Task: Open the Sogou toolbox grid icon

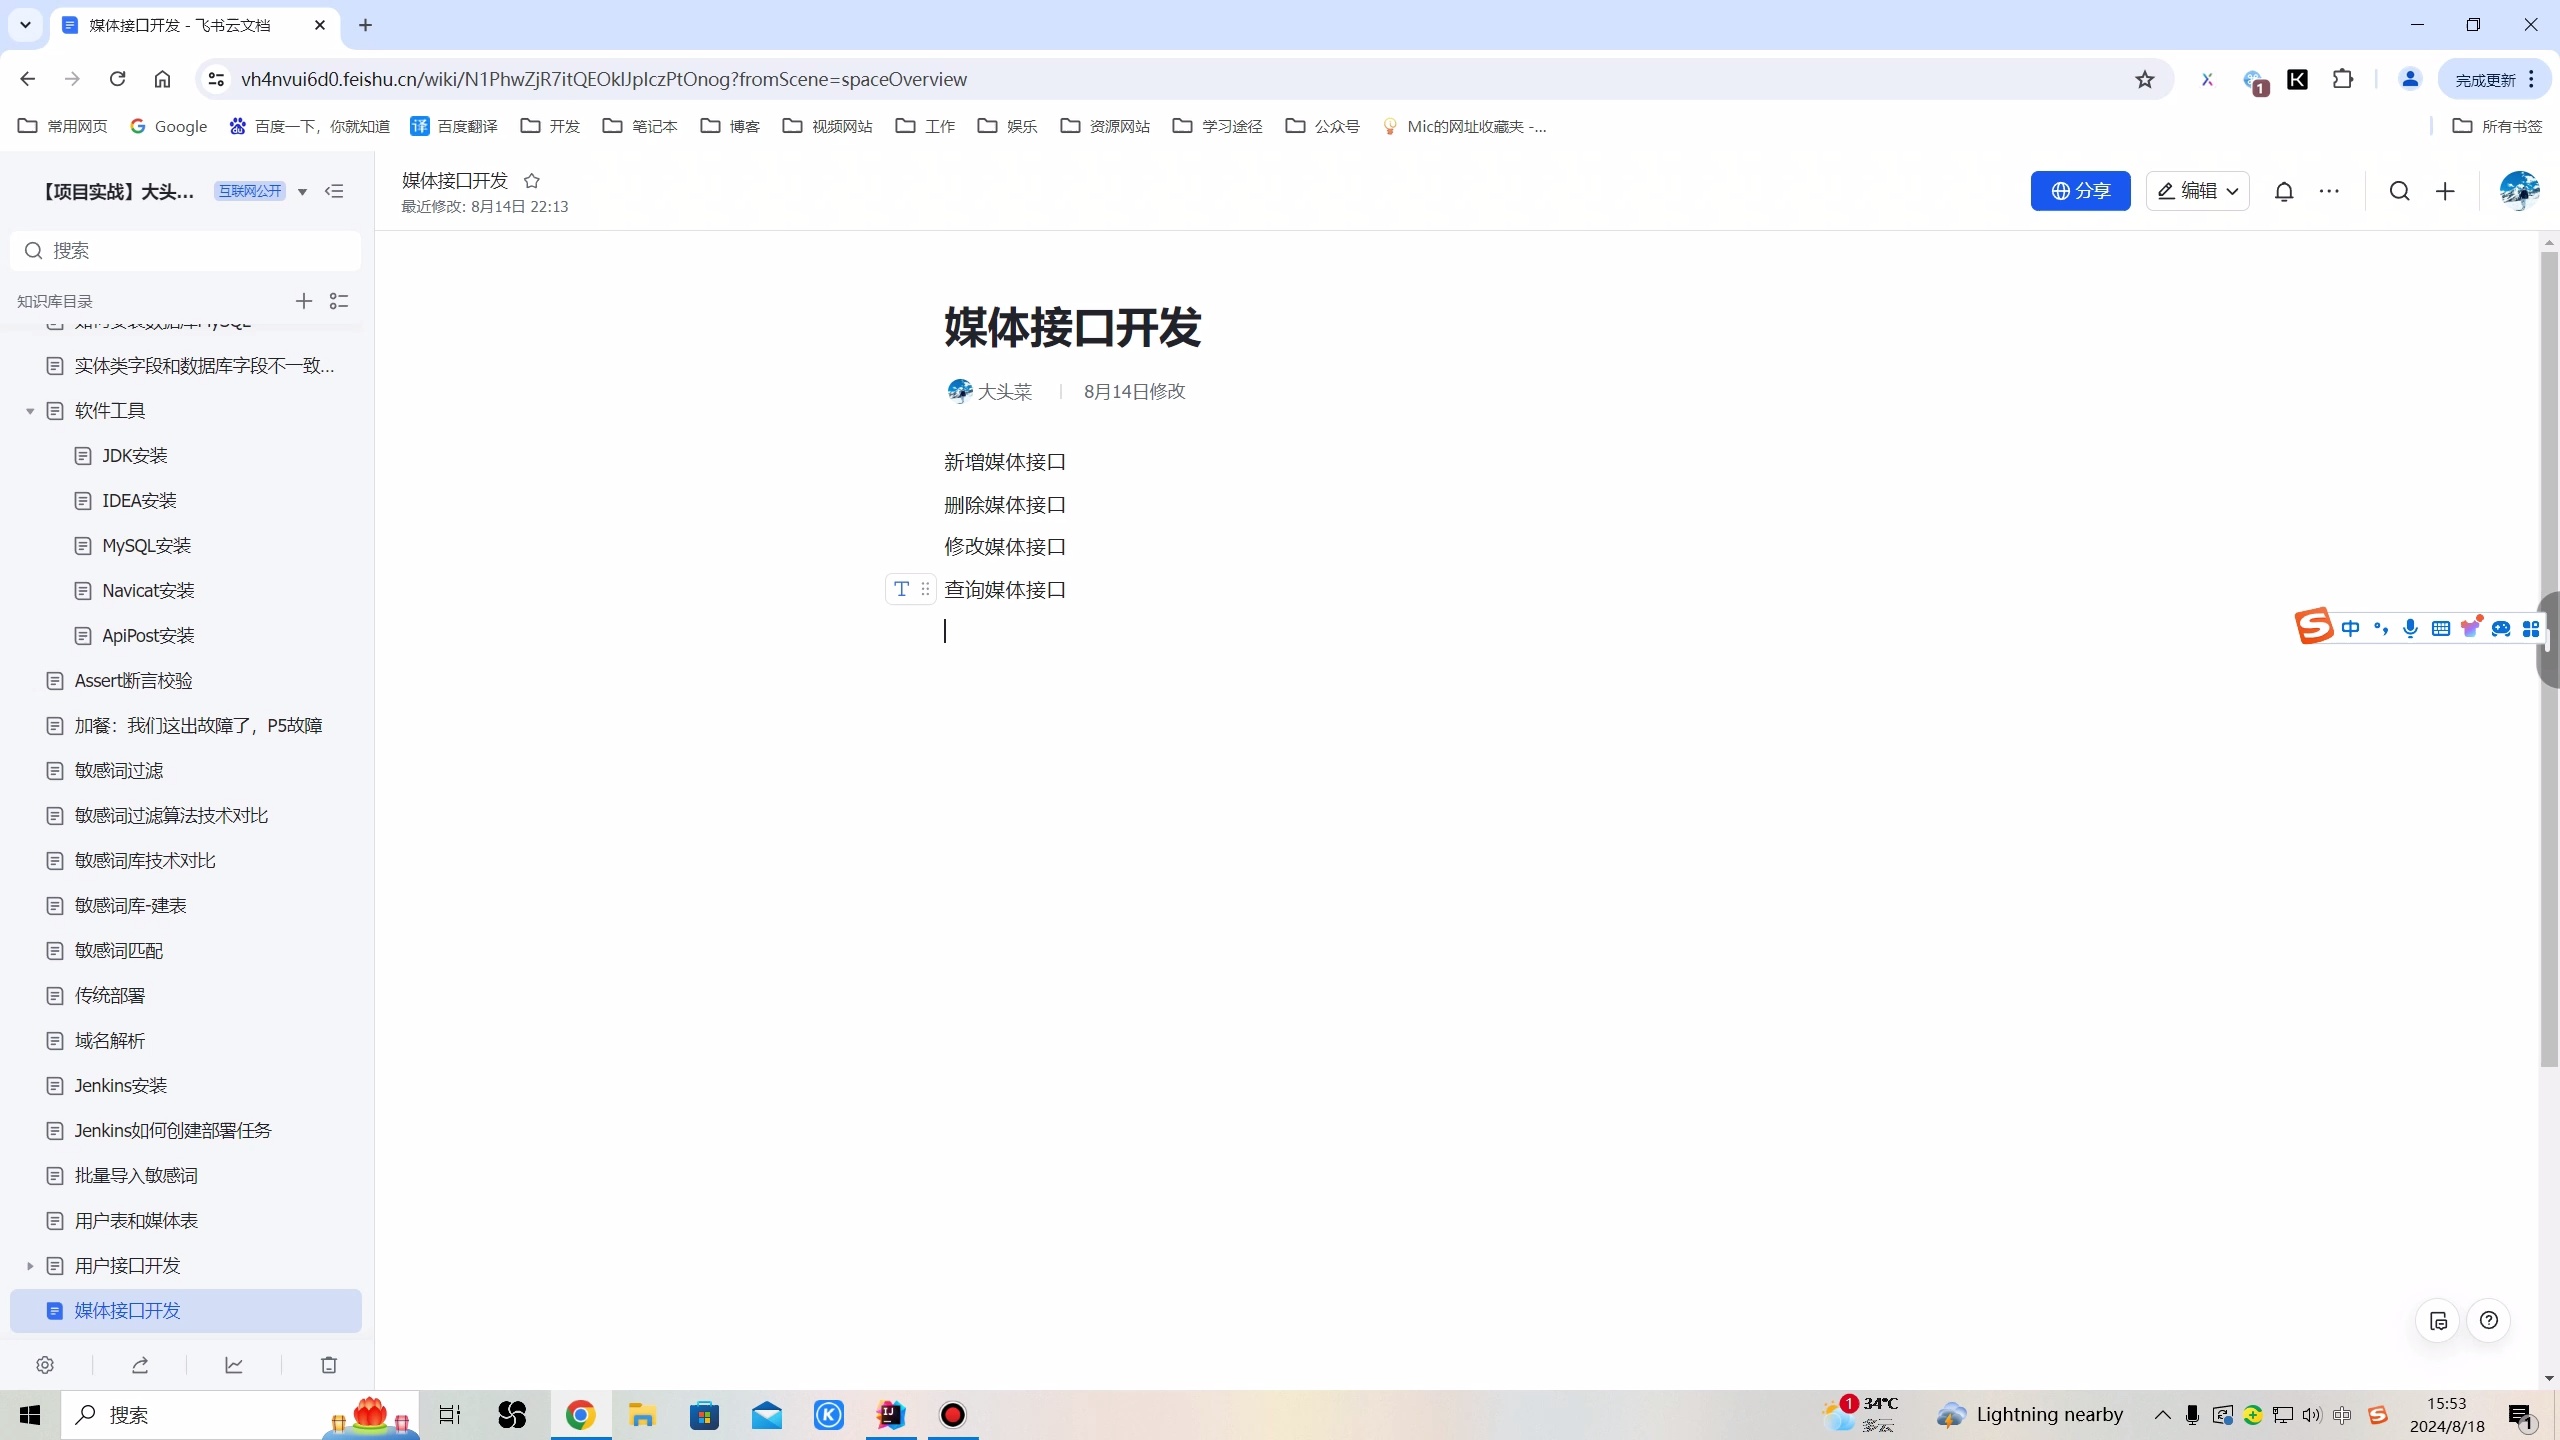Action: [2531, 627]
